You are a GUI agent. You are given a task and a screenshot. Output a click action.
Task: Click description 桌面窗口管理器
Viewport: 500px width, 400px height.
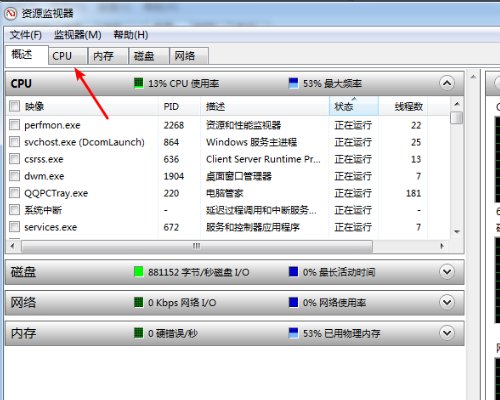pyautogui.click(x=239, y=176)
